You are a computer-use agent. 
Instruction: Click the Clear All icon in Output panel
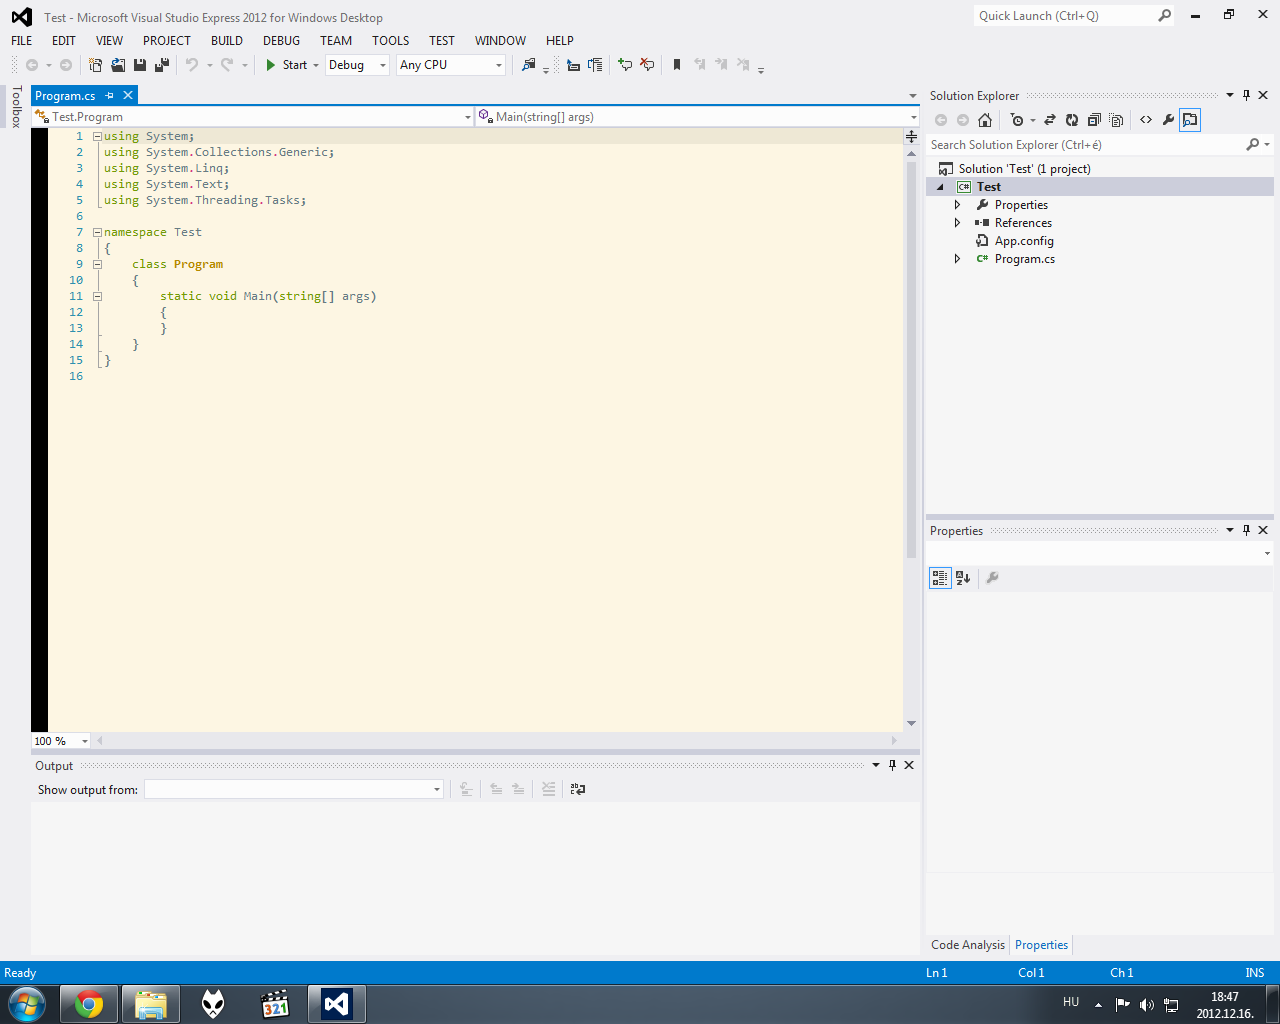[548, 789]
